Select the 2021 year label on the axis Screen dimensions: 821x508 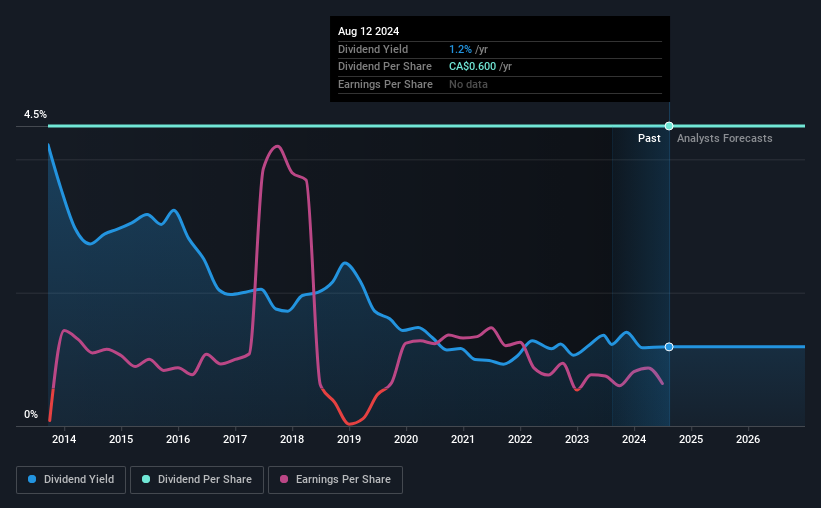point(463,439)
